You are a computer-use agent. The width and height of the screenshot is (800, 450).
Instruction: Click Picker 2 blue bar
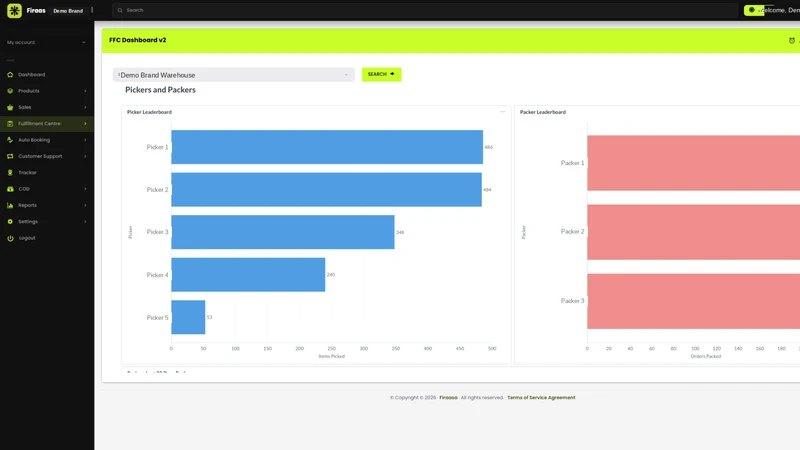[327, 190]
